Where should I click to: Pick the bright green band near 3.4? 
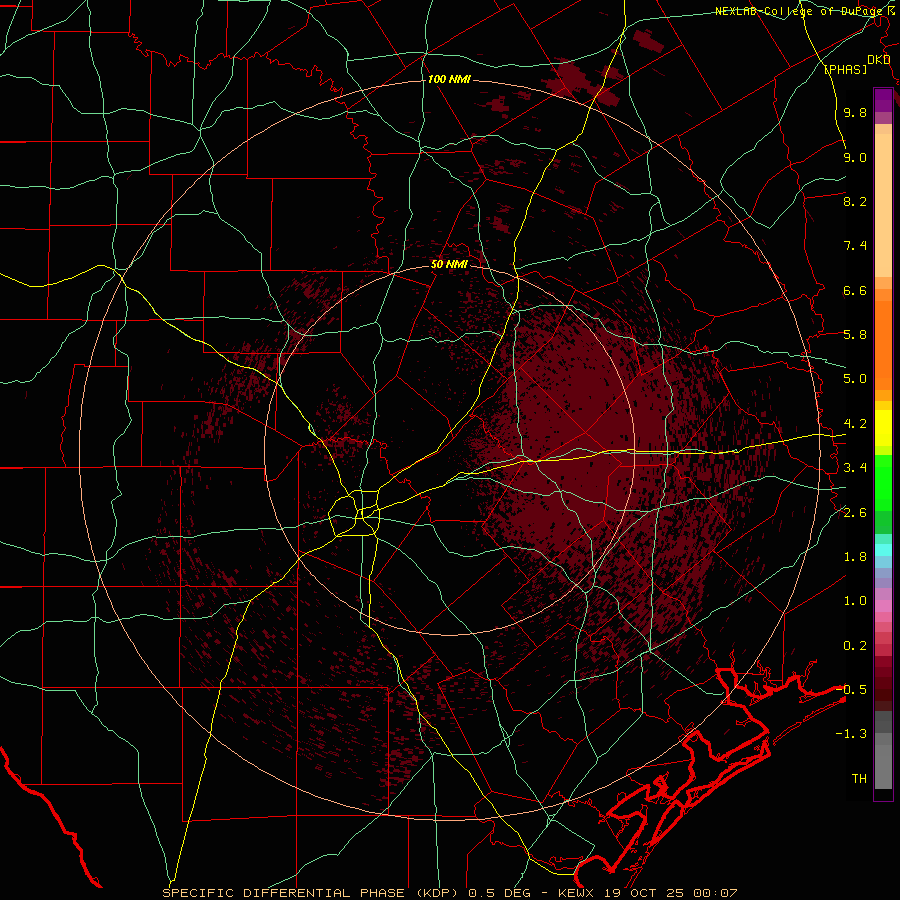click(883, 482)
